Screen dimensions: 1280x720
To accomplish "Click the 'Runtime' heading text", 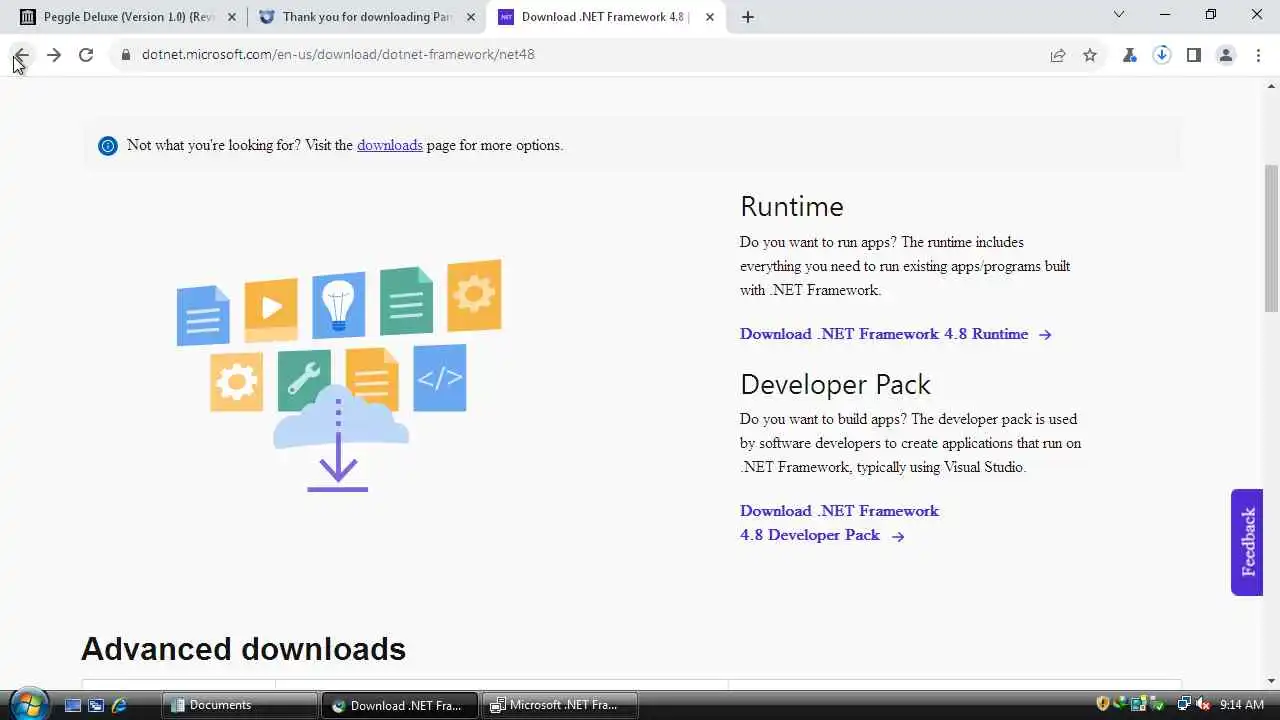I will [x=792, y=206].
